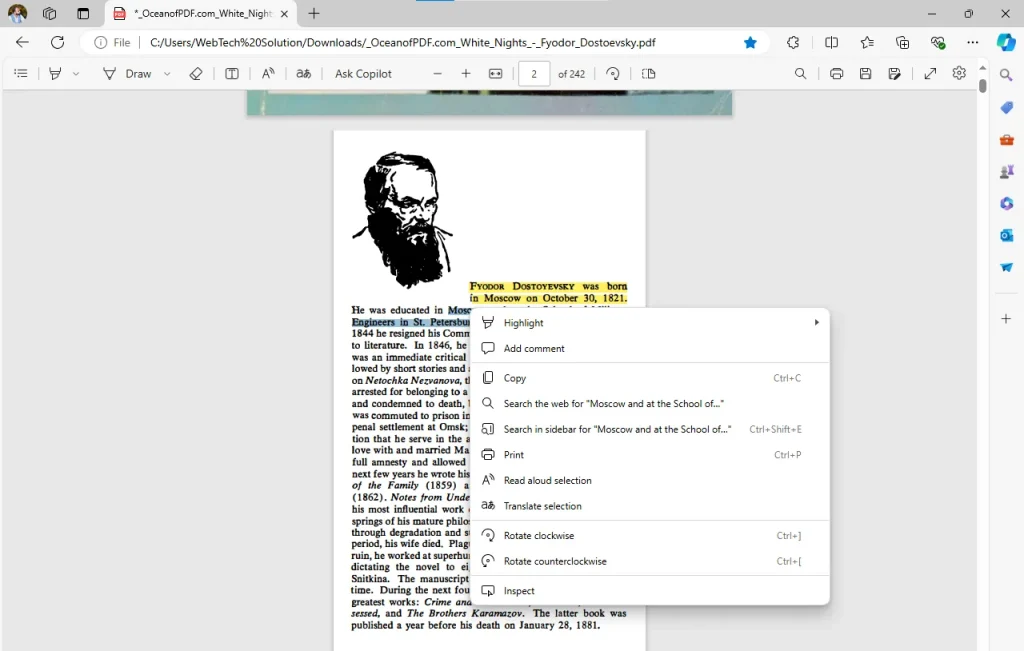
Task: Click the Read aloud toolbar icon
Action: [268, 74]
